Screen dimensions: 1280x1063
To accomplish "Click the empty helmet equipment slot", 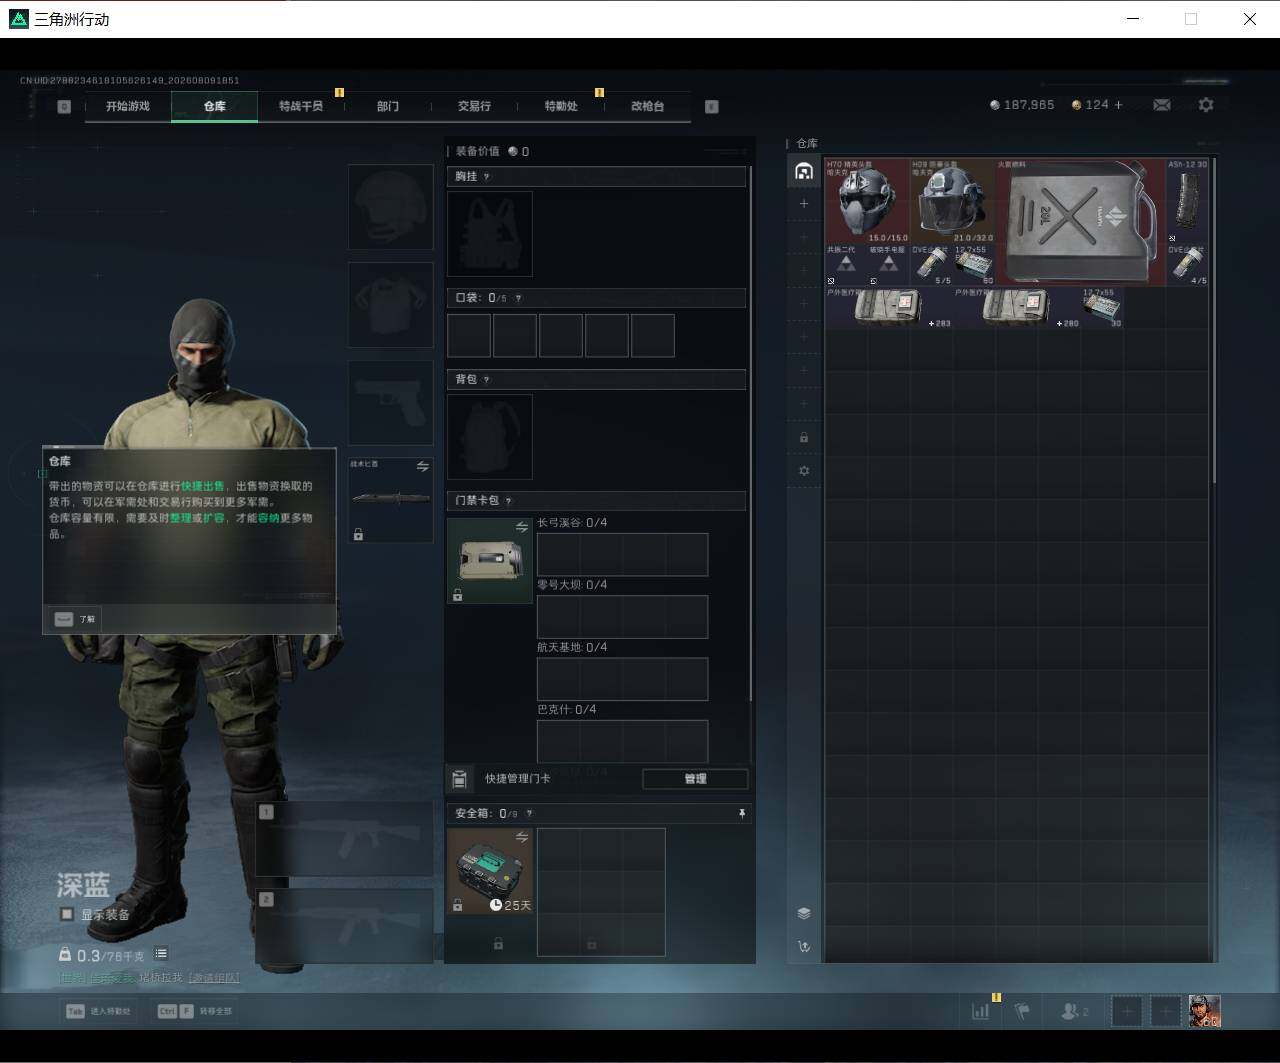I will [391, 207].
